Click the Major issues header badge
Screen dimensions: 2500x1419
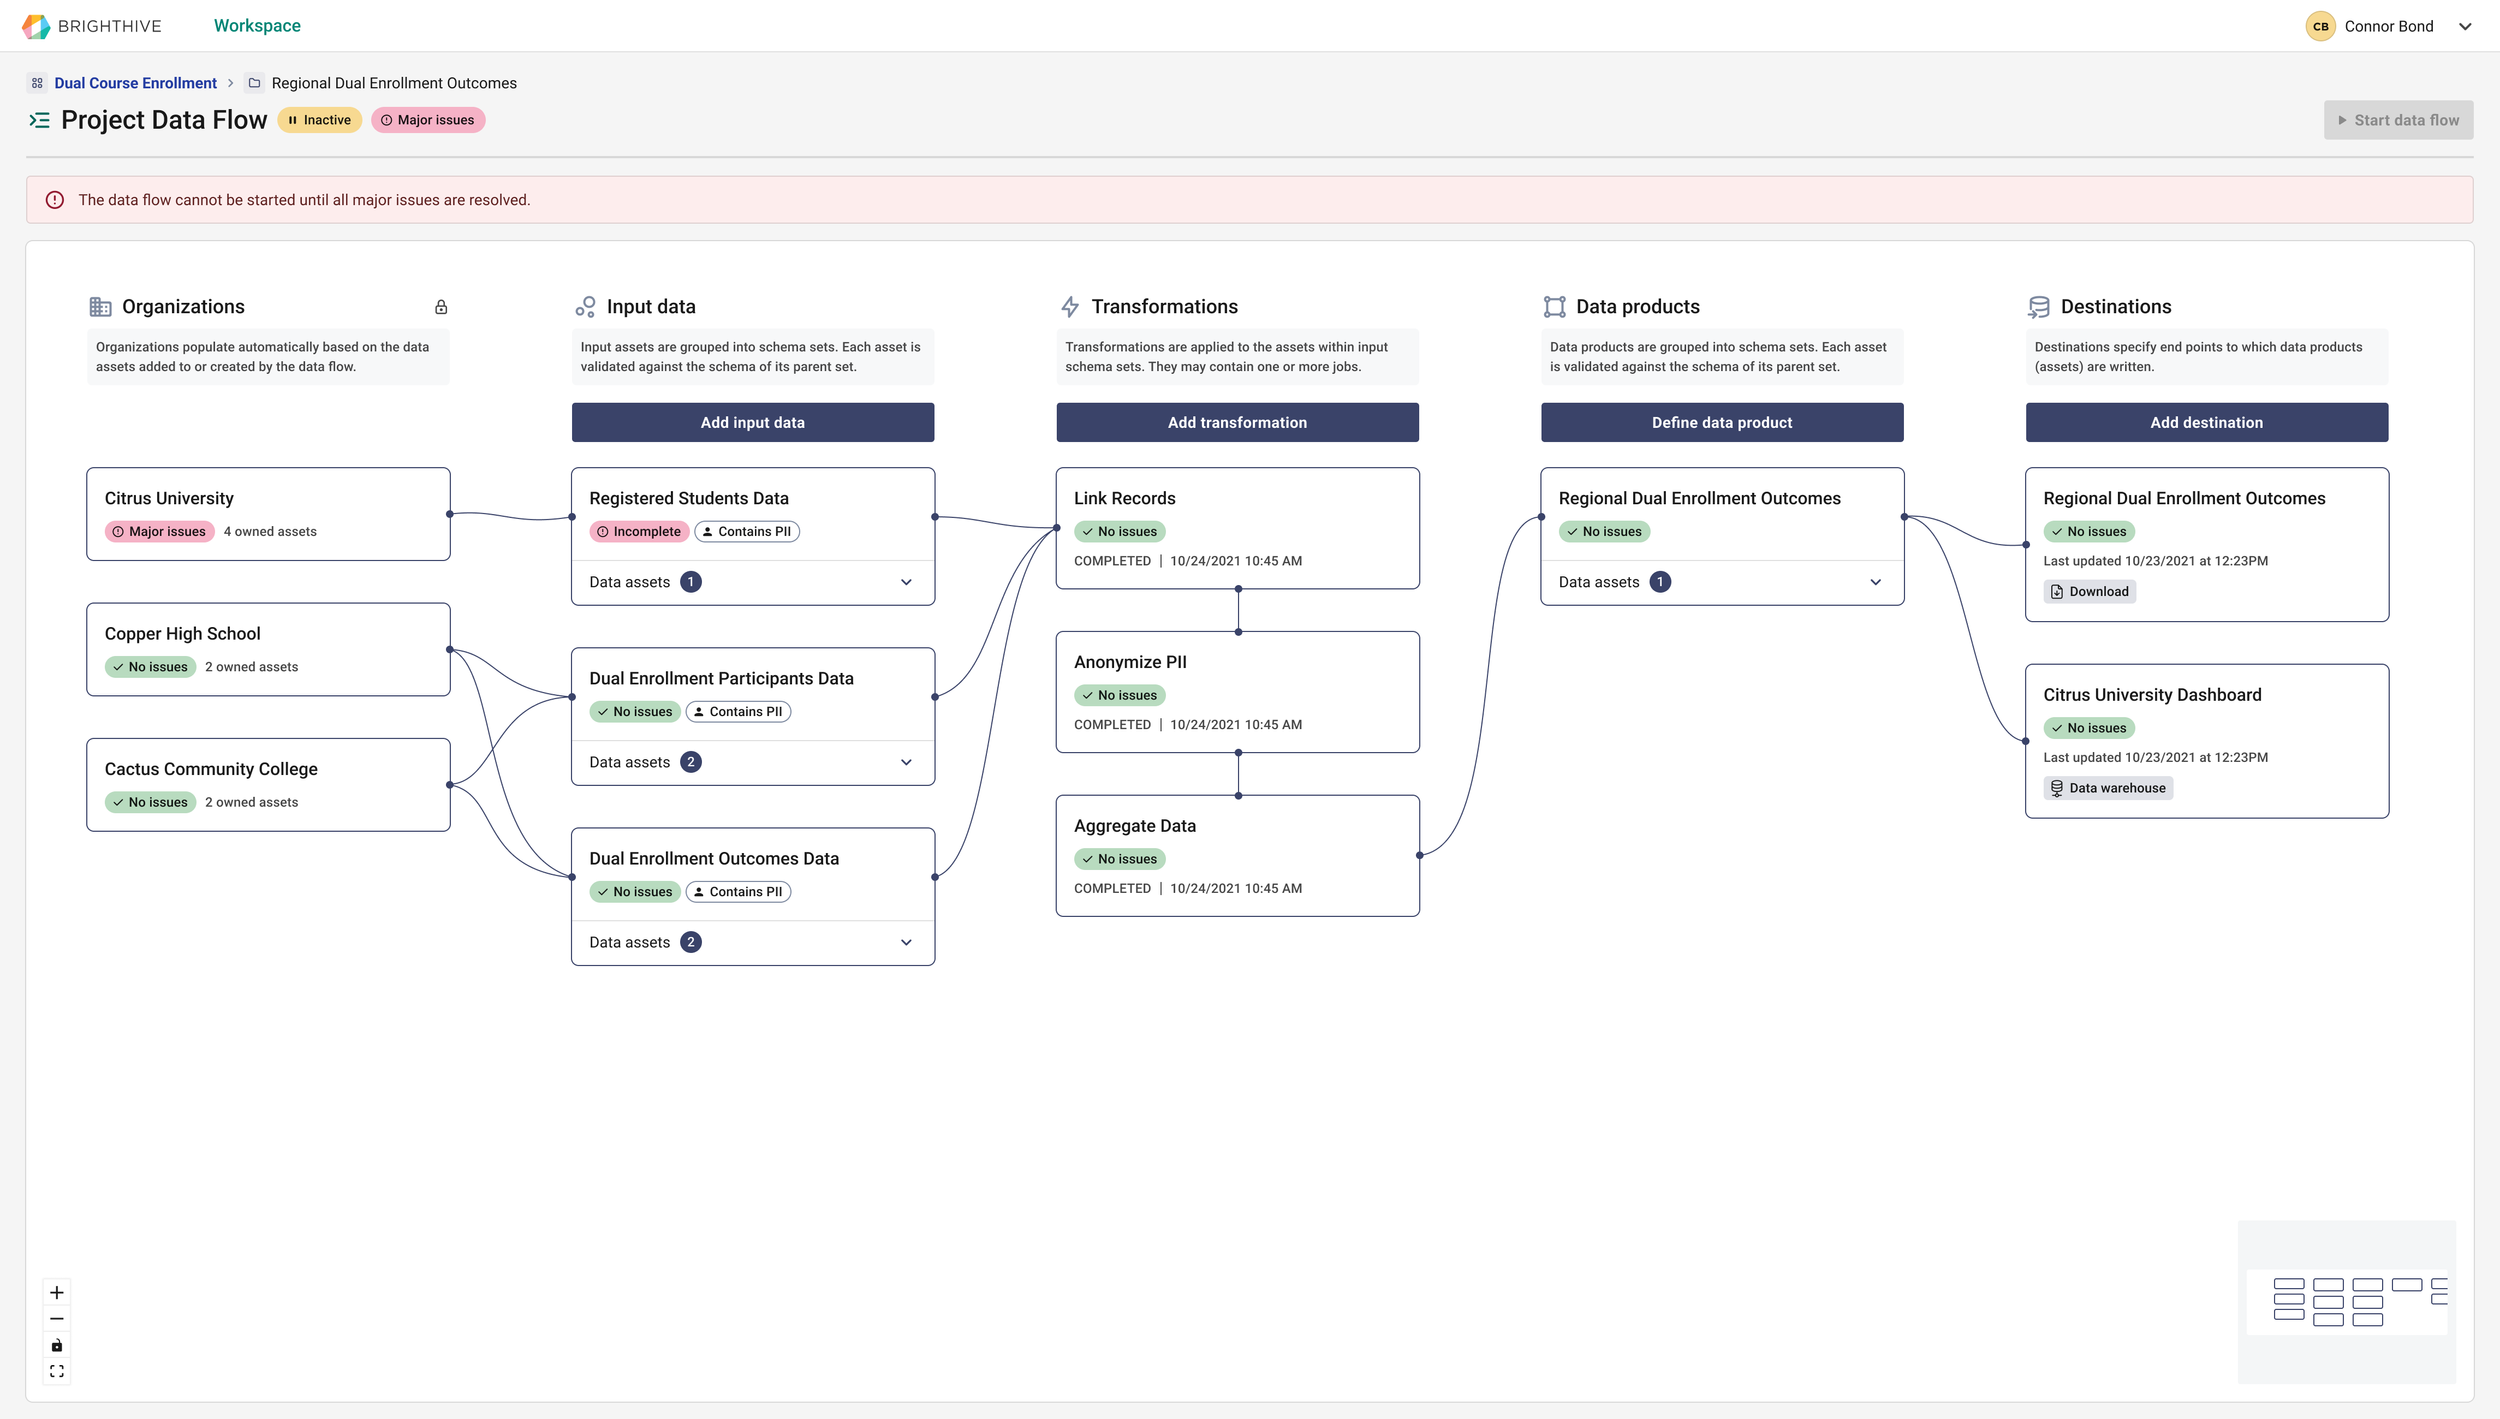[x=428, y=120]
